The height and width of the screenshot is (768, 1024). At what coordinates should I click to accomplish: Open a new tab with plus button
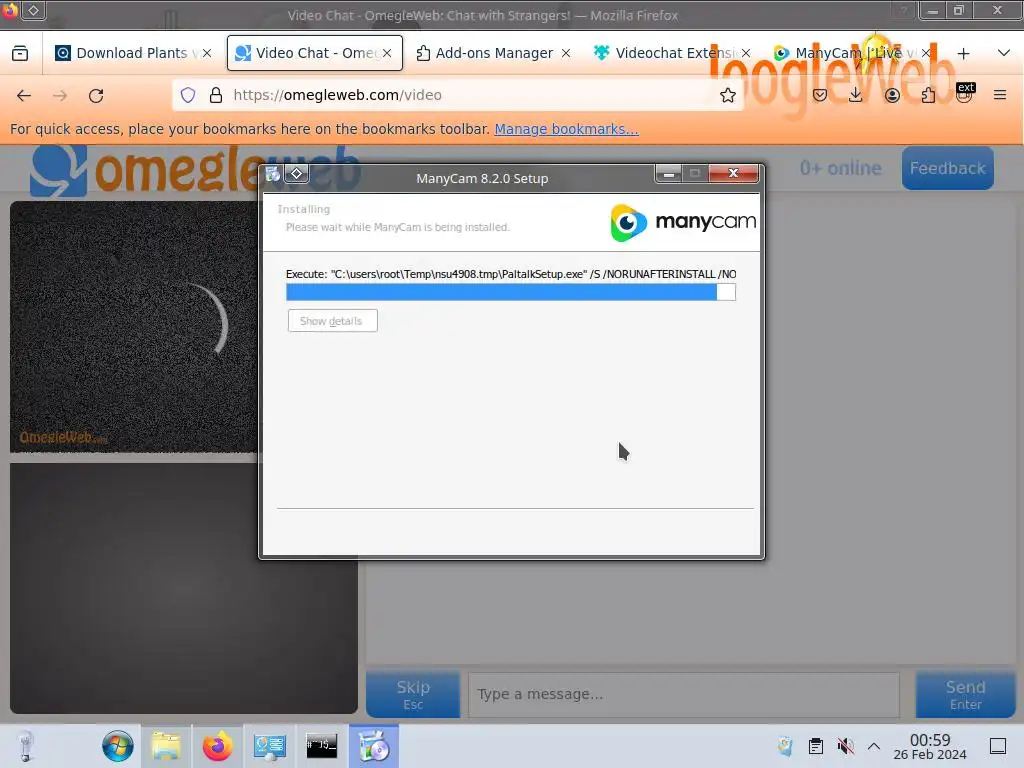(x=963, y=54)
